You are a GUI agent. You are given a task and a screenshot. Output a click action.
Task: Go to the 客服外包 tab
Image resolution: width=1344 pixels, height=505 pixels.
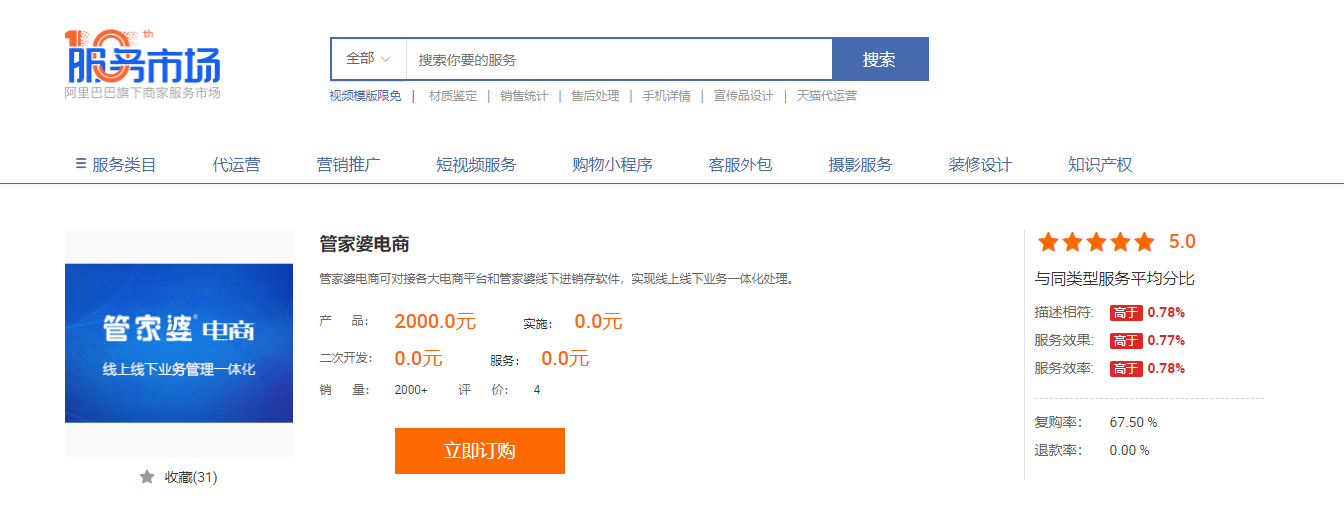pyautogui.click(x=740, y=165)
